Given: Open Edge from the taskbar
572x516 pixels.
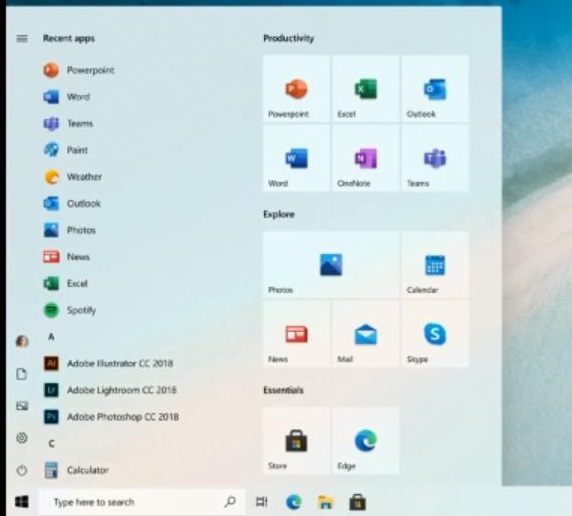Looking at the screenshot, I should point(294,502).
